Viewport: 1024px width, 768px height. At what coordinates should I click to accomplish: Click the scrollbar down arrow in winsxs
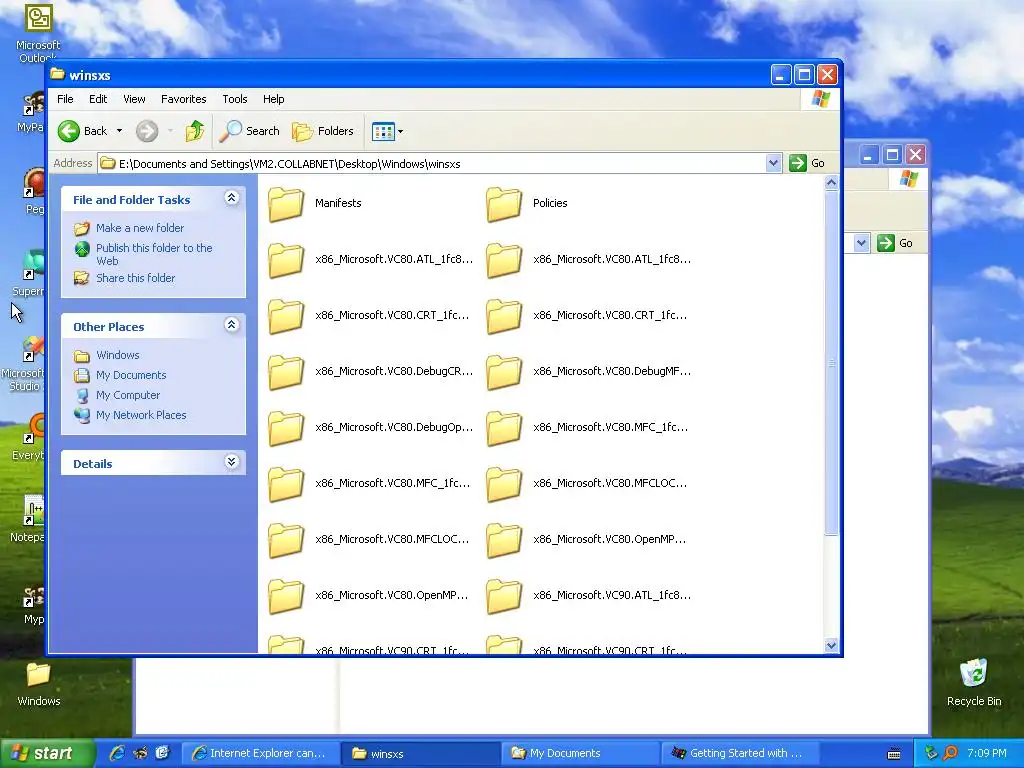click(831, 645)
